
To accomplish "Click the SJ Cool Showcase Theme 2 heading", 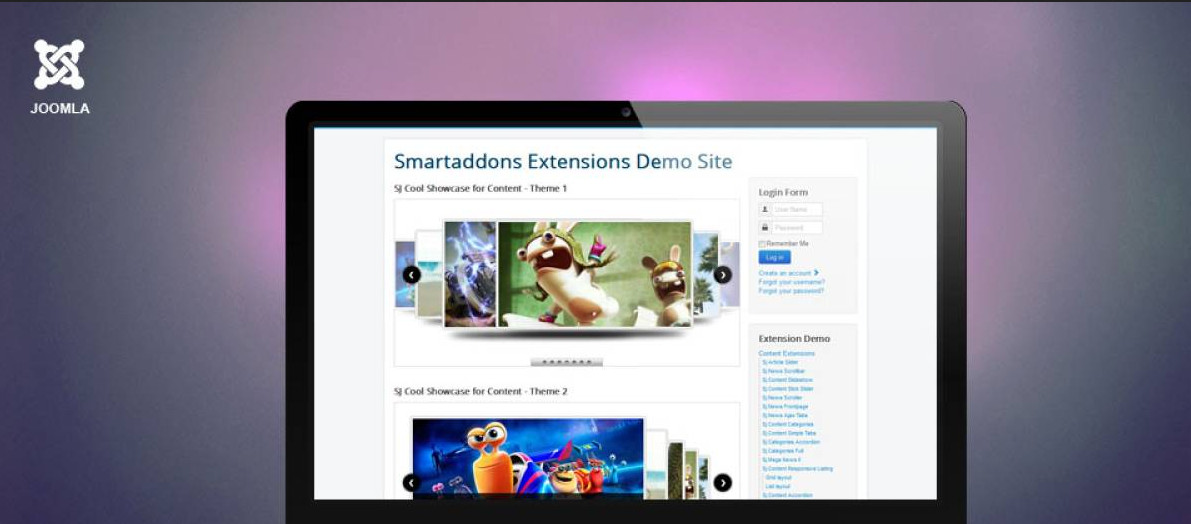I will (x=480, y=392).
